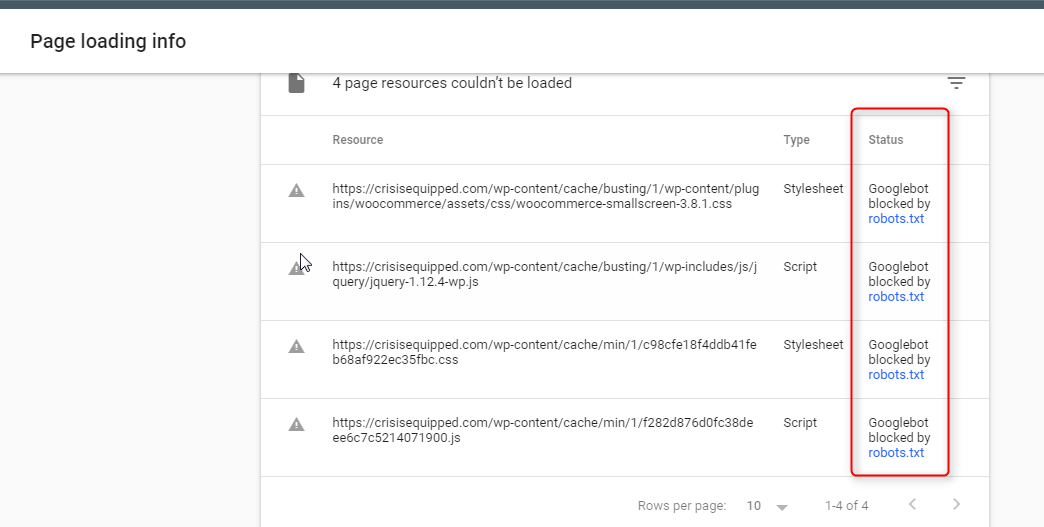The width and height of the screenshot is (1044, 527).
Task: Click the document icon beside '4 page resources' heading
Action: pyautogui.click(x=296, y=83)
